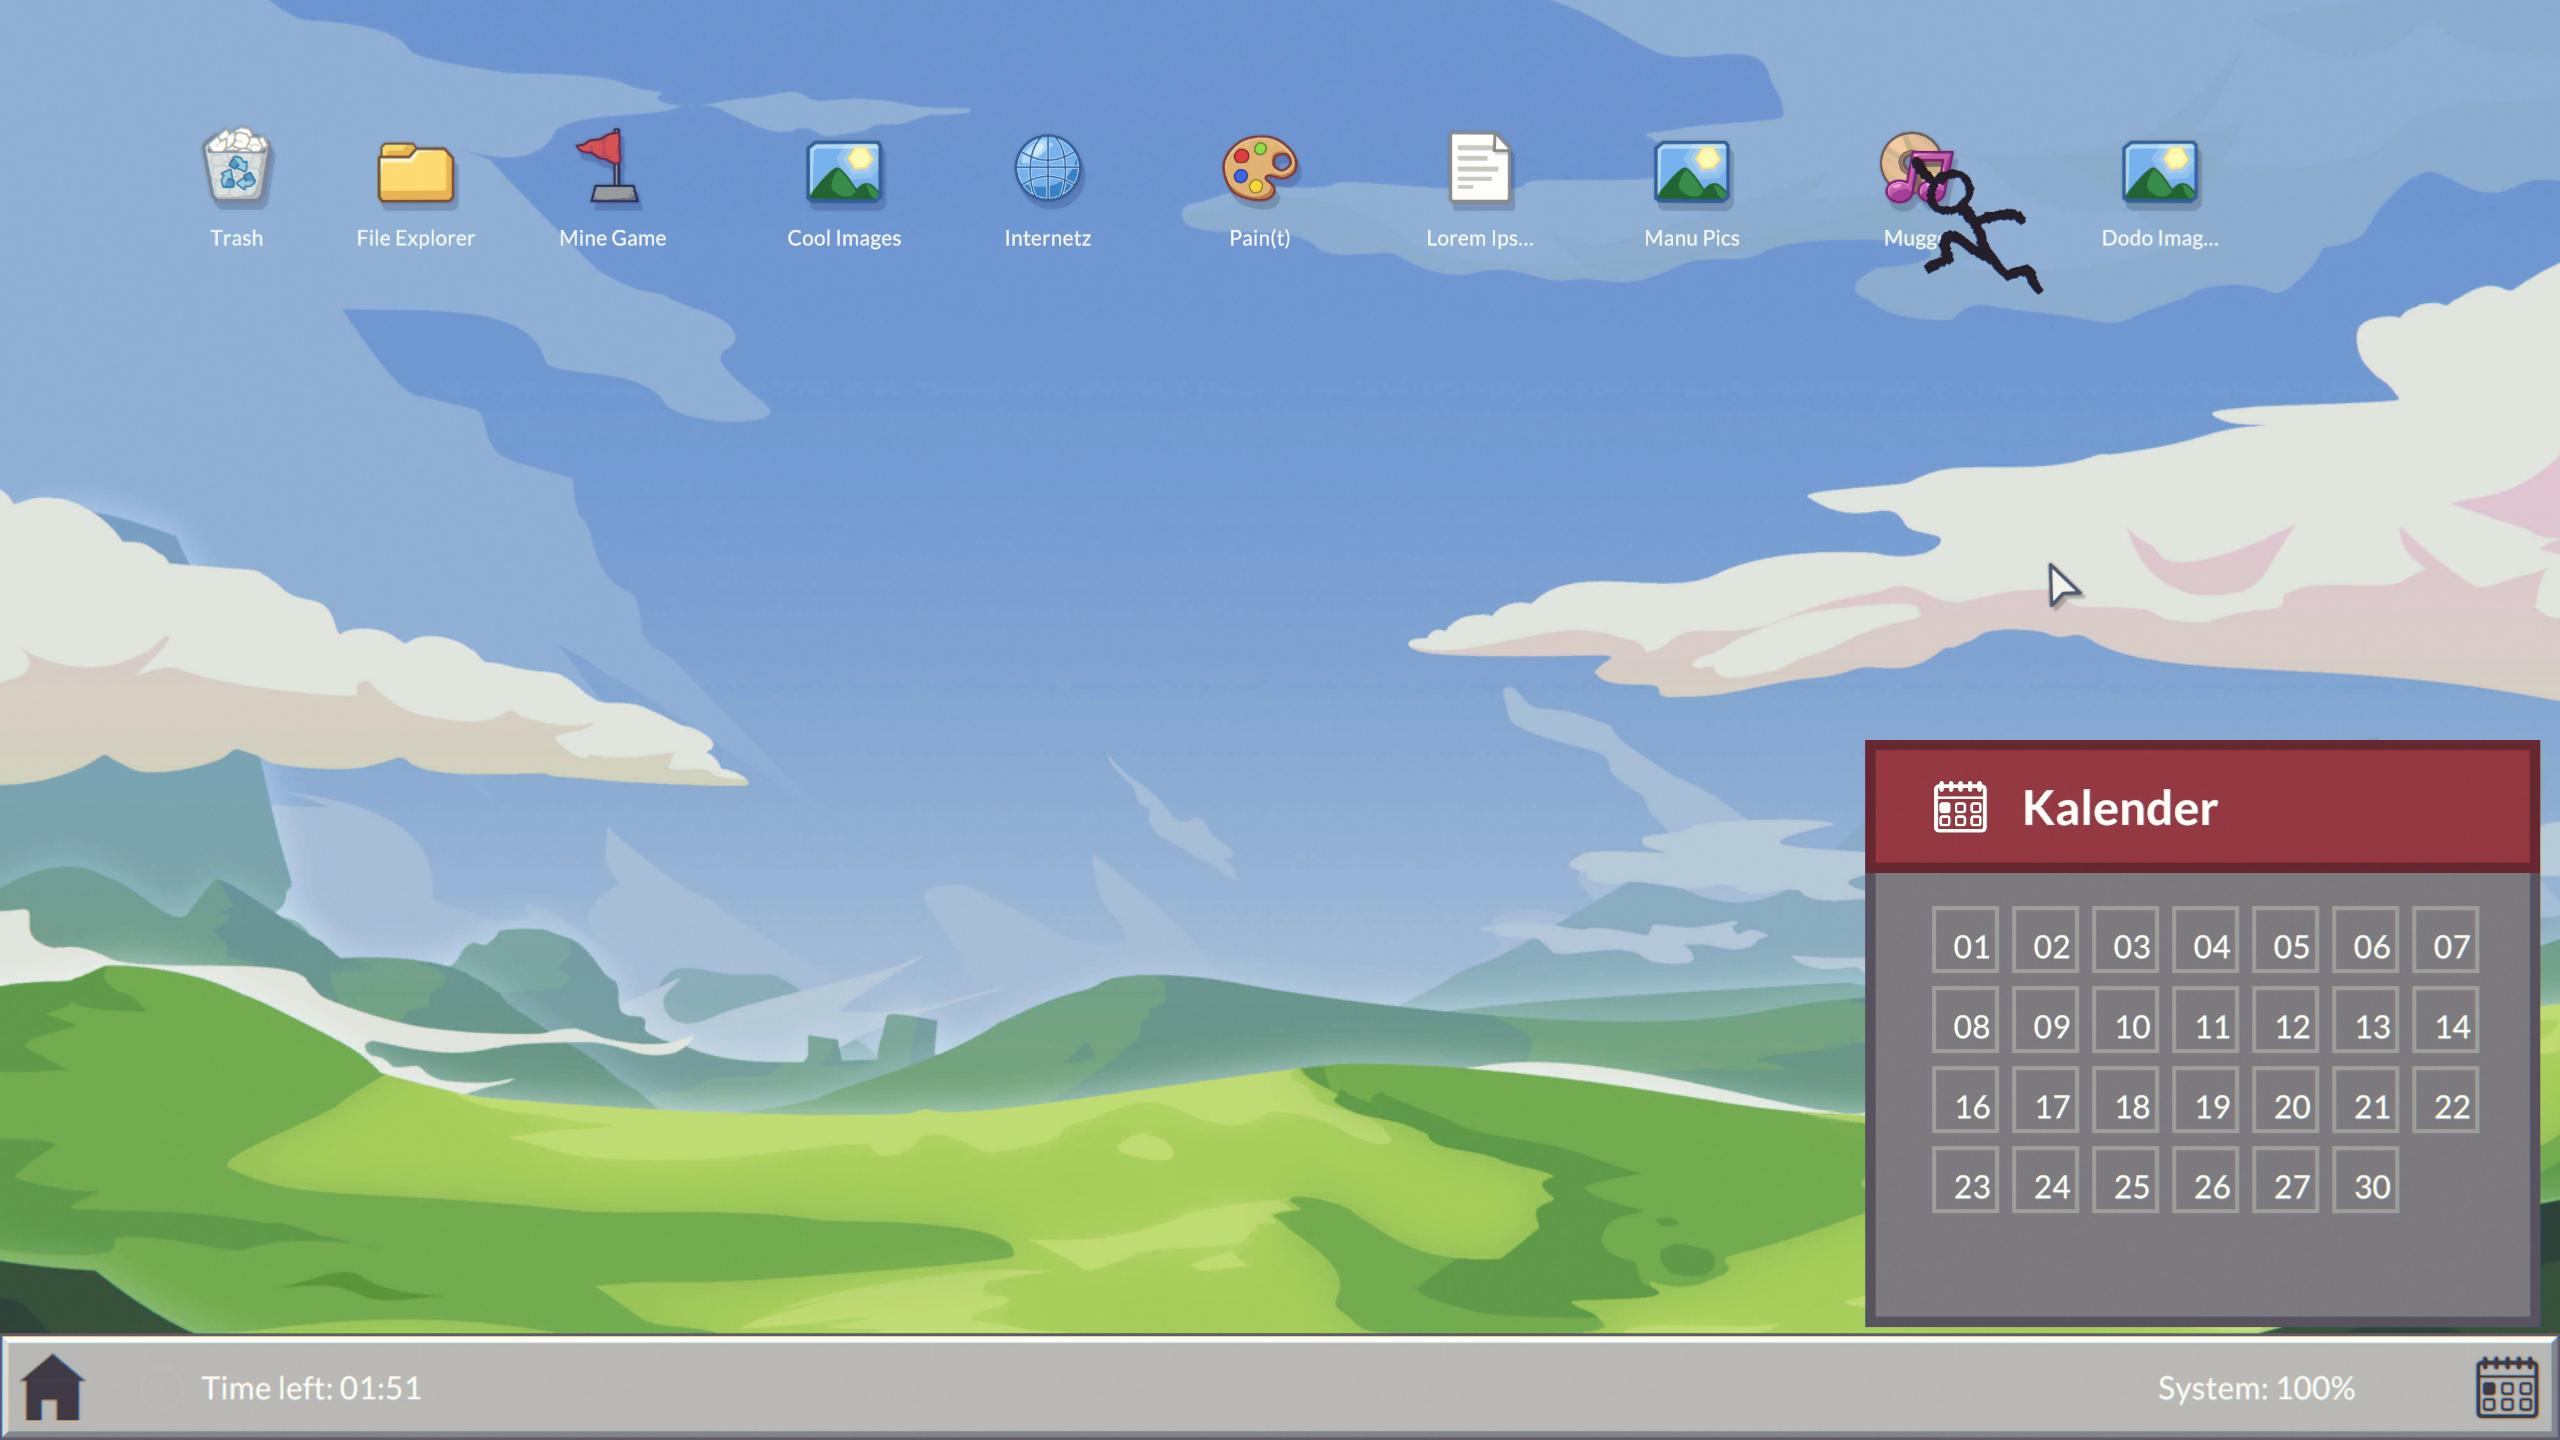Click the home icon in the taskbar
This screenshot has height=1440, width=2560.
[52, 1387]
